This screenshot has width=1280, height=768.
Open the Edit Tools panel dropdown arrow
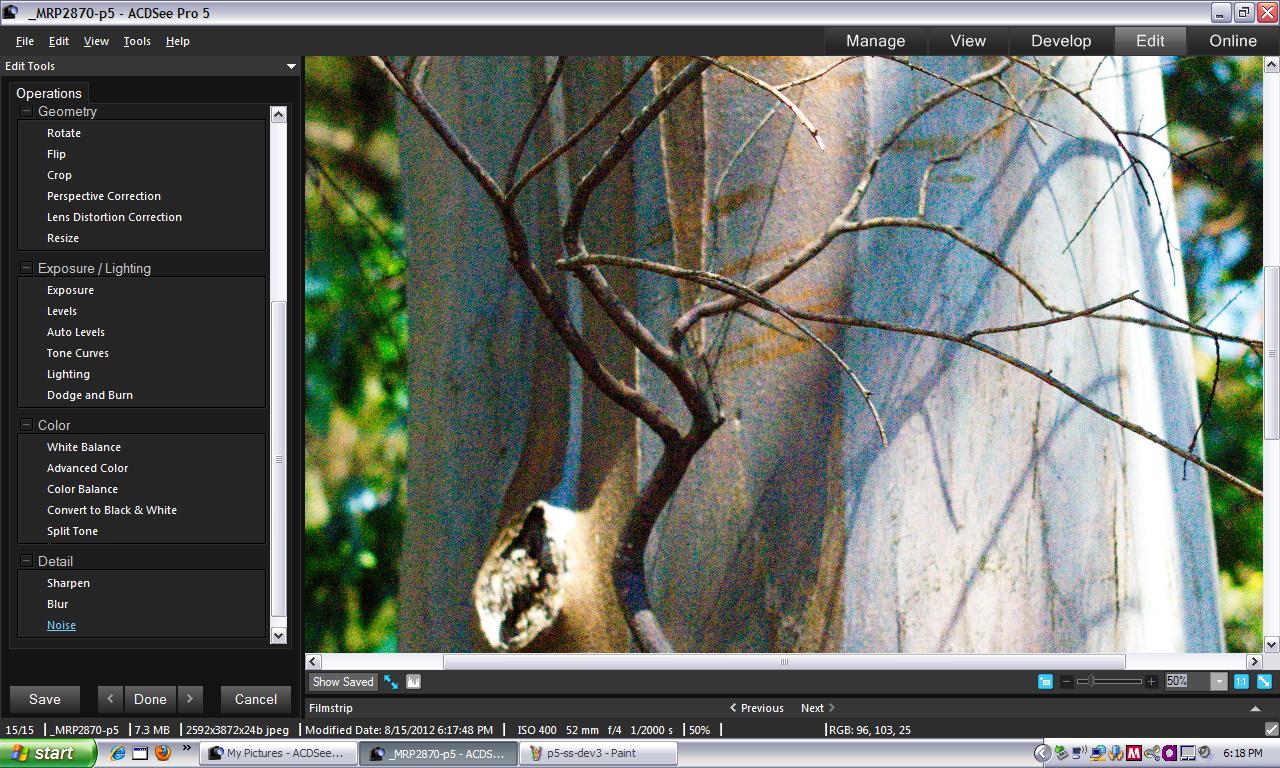[291, 66]
